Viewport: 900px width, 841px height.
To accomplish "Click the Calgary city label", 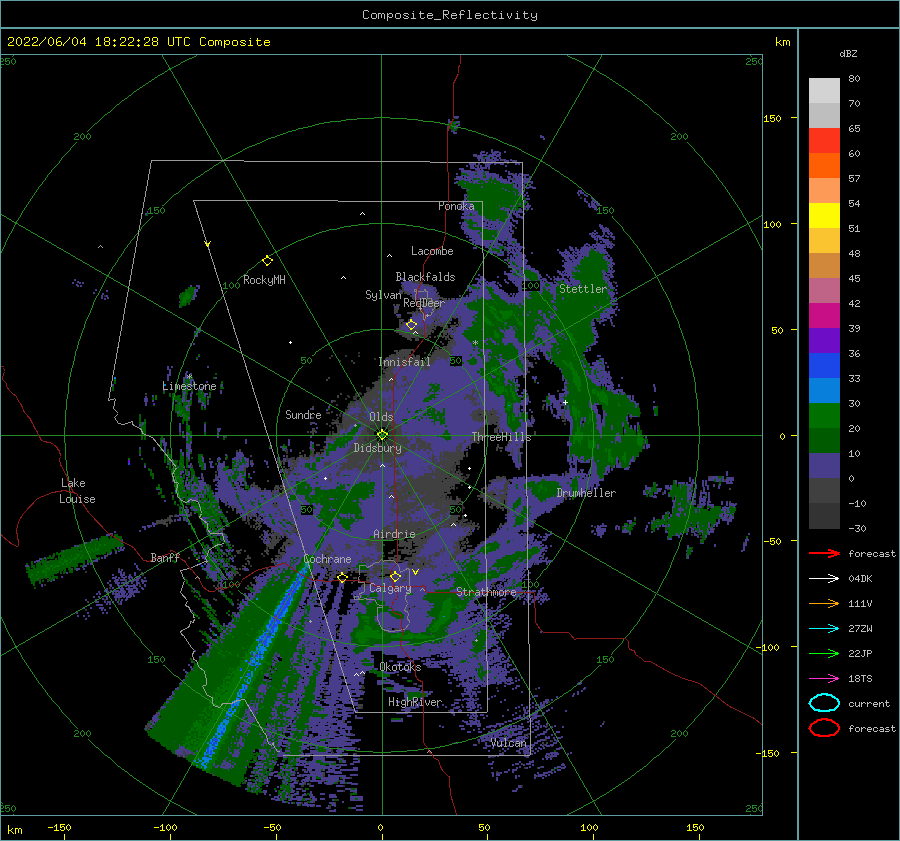I will [390, 588].
